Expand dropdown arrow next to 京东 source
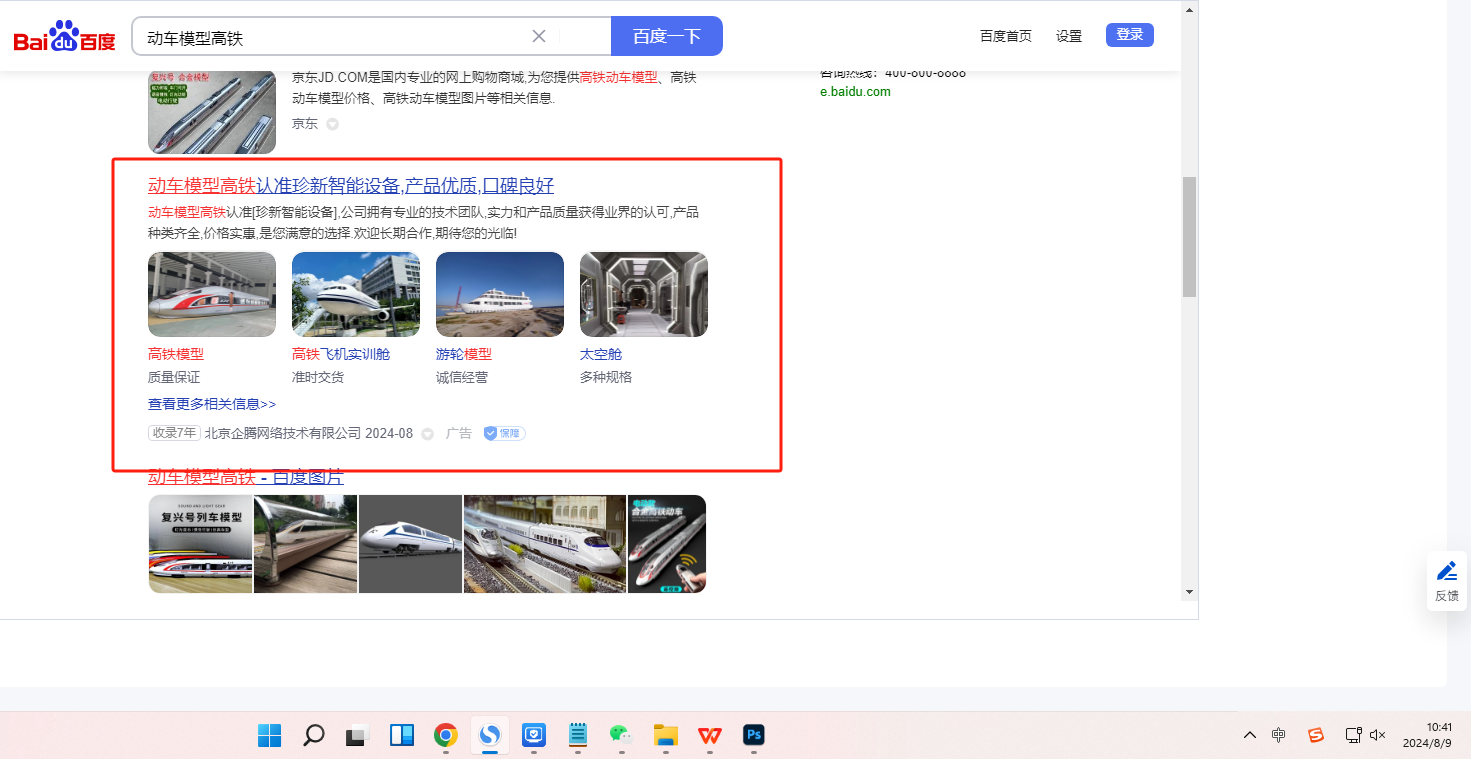The height and width of the screenshot is (759, 1471). pos(333,124)
